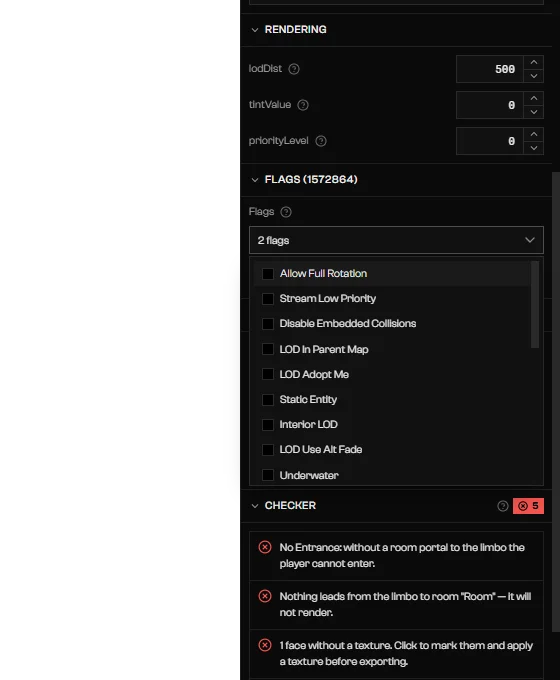Collapse the FLAGS (1572864) section
Image resolution: width=560 pixels, height=680 pixels.
pos(255,180)
